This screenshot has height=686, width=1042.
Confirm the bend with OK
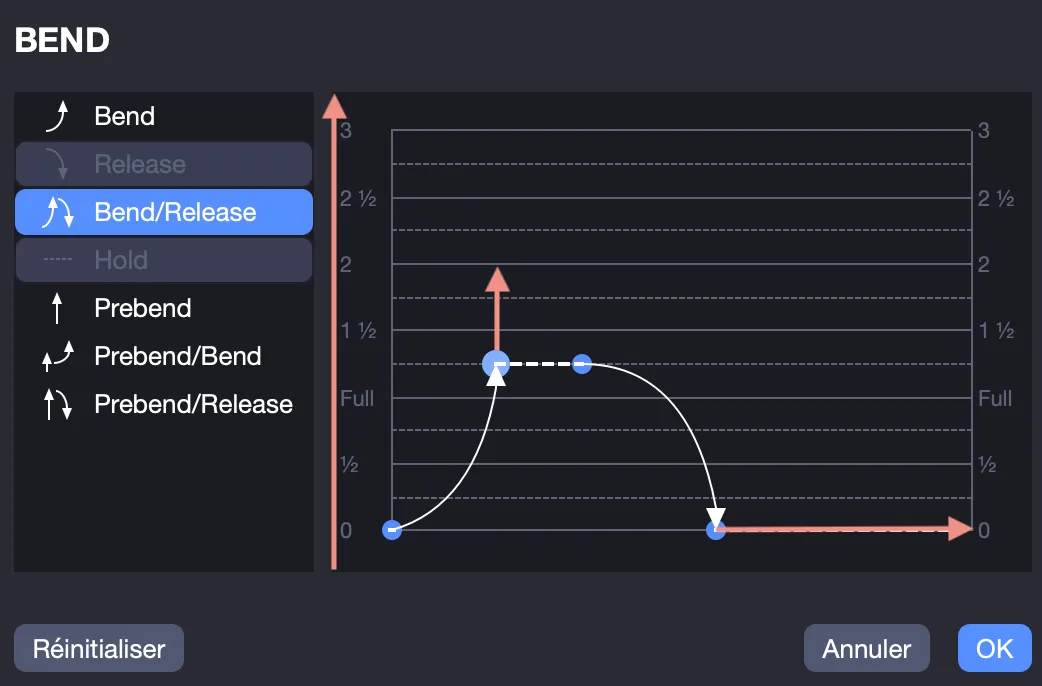tap(995, 648)
